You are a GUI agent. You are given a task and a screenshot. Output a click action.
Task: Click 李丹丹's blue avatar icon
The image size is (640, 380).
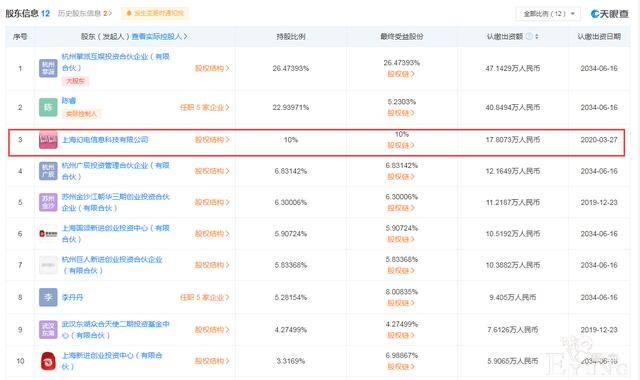48,297
